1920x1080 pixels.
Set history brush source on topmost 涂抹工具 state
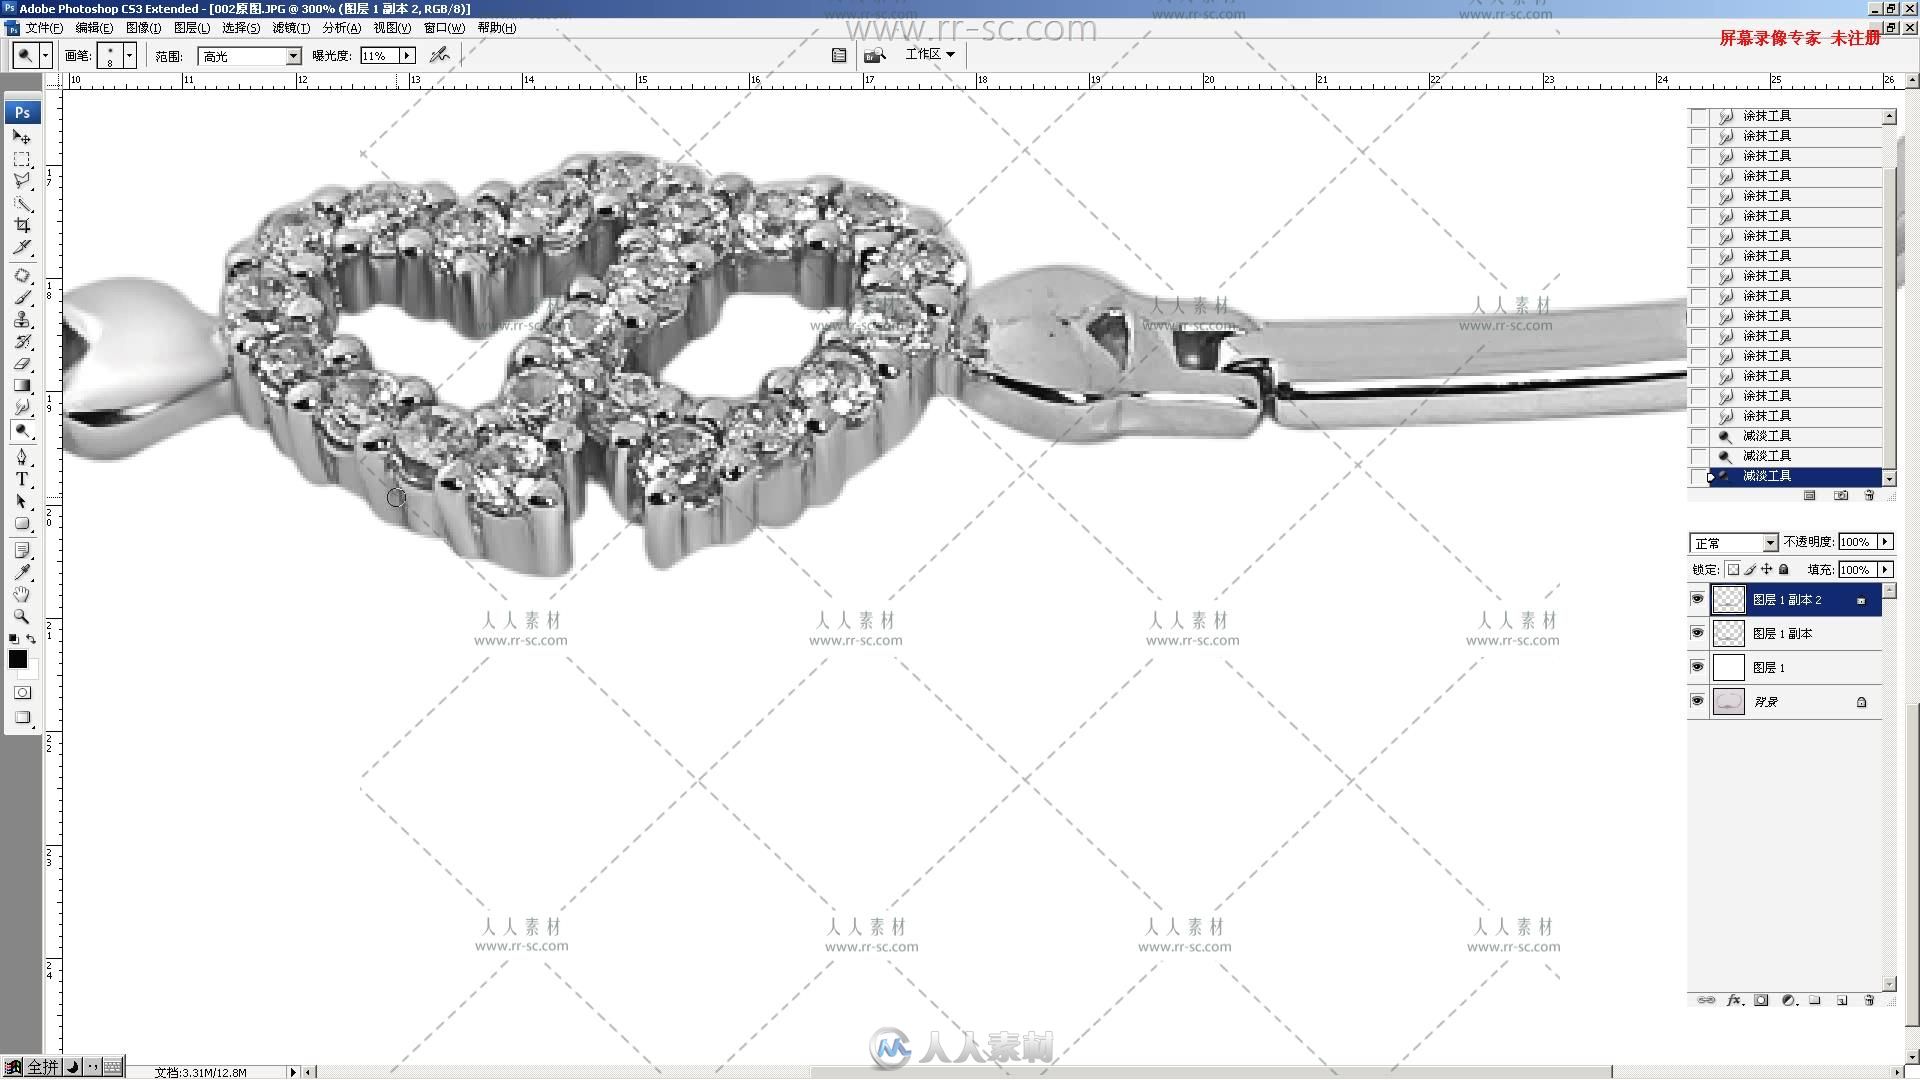[1698, 116]
